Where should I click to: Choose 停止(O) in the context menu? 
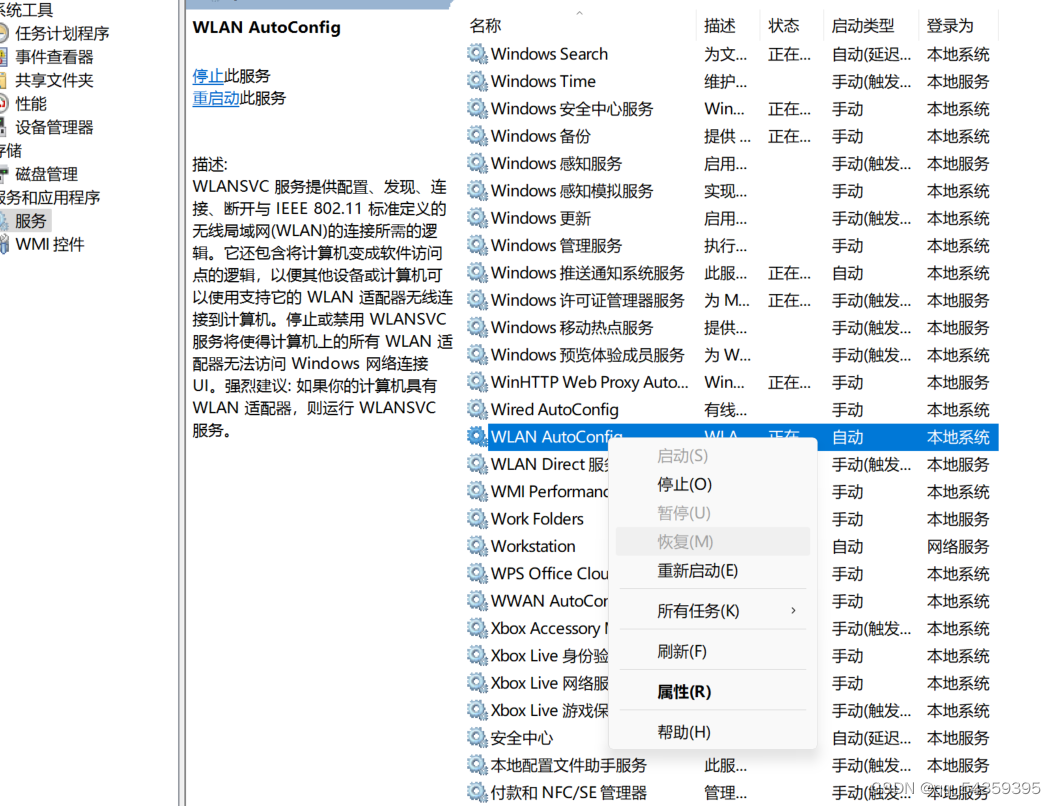[713, 485]
